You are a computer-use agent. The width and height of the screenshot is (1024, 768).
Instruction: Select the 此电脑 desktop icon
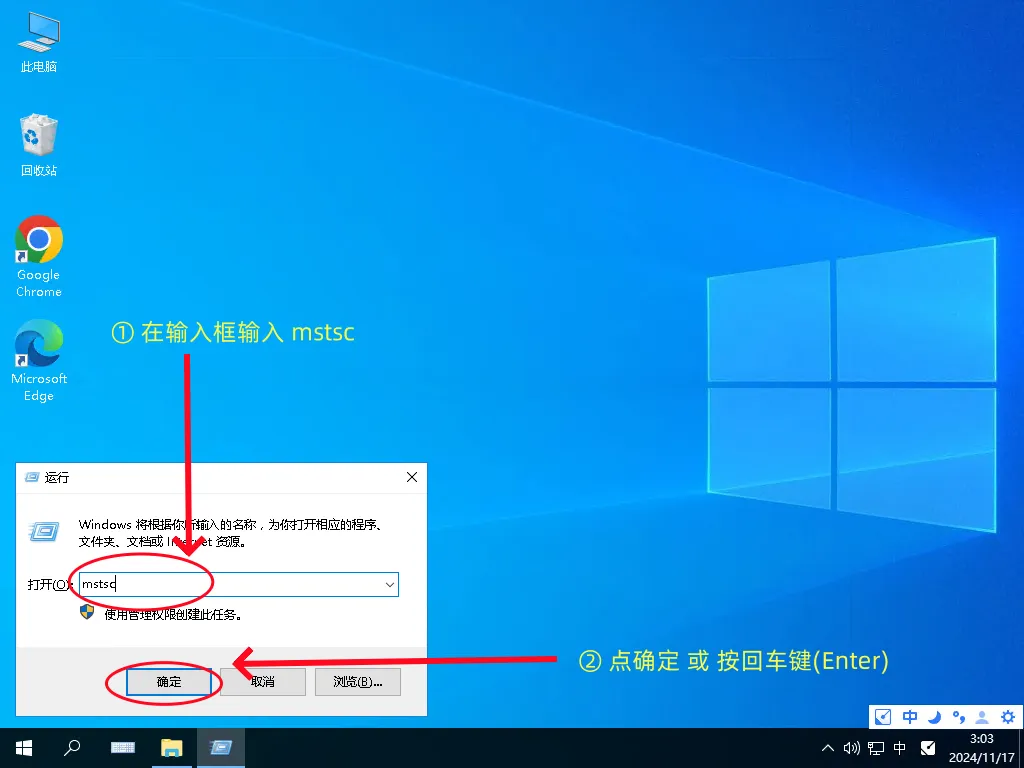(x=39, y=34)
